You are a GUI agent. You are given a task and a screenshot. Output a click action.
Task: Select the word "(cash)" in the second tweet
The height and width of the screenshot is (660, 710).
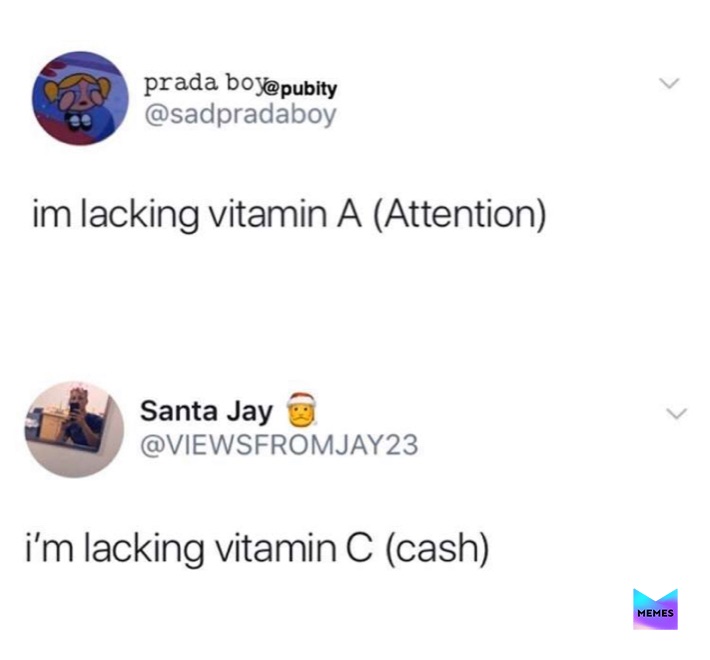pyautogui.click(x=437, y=548)
